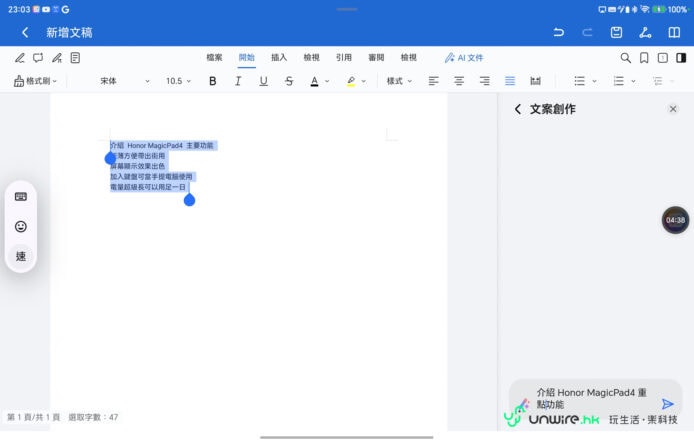The image size is (694, 444).
Task: Open the document outline page icon
Action: pos(75,58)
